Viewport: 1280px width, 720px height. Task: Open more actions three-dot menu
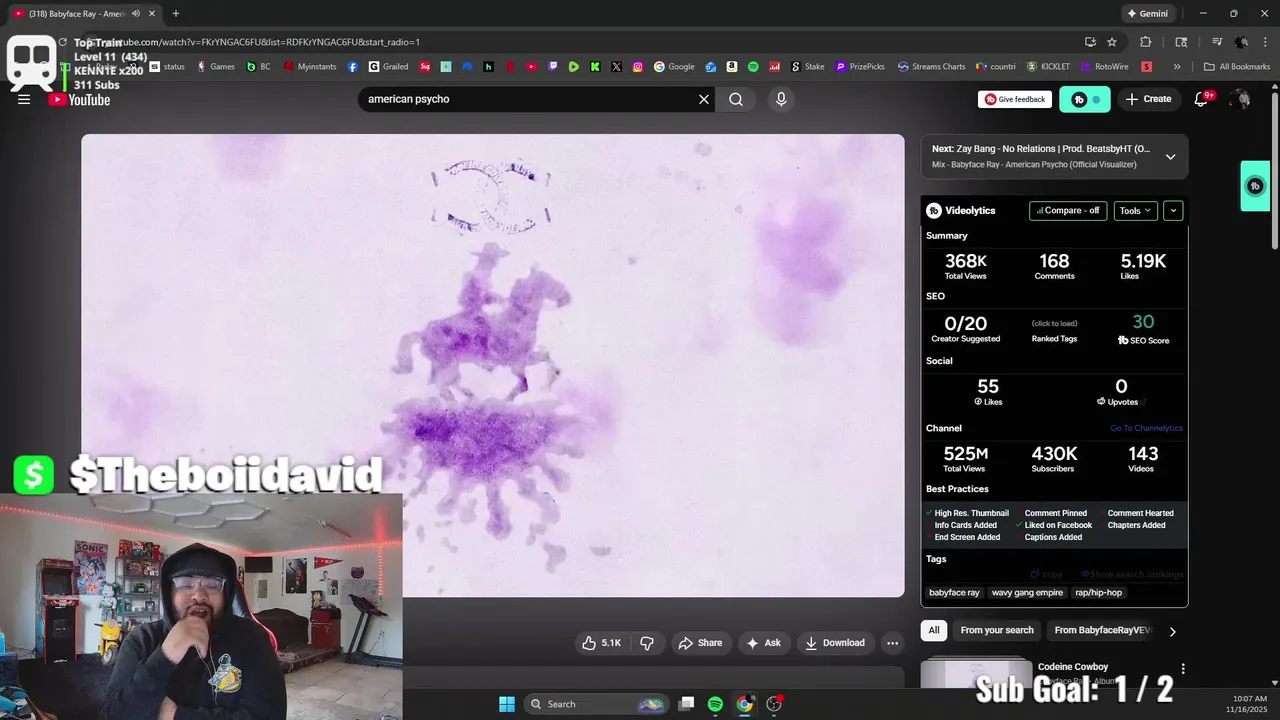[x=893, y=643]
